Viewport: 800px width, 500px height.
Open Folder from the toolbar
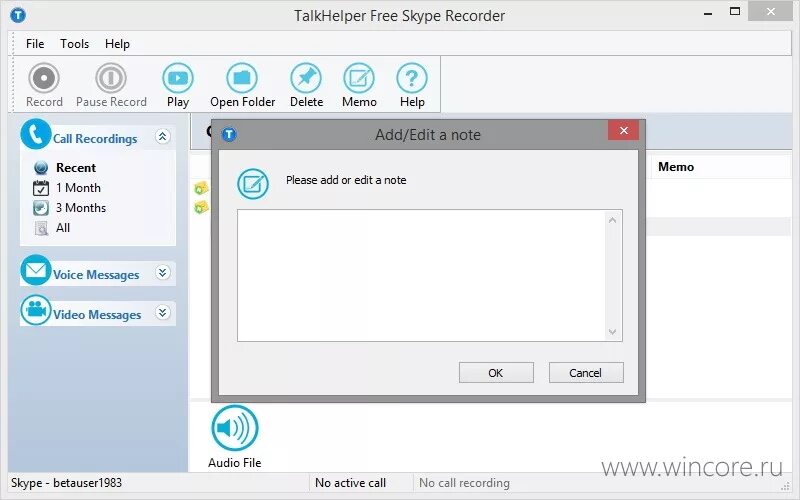[x=242, y=78]
